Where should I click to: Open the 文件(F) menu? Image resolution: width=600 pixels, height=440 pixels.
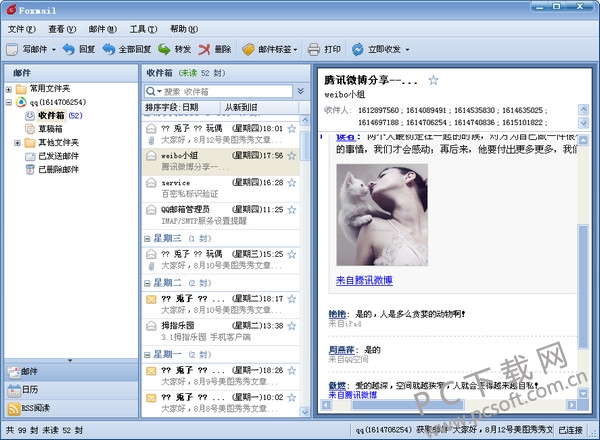(22, 29)
